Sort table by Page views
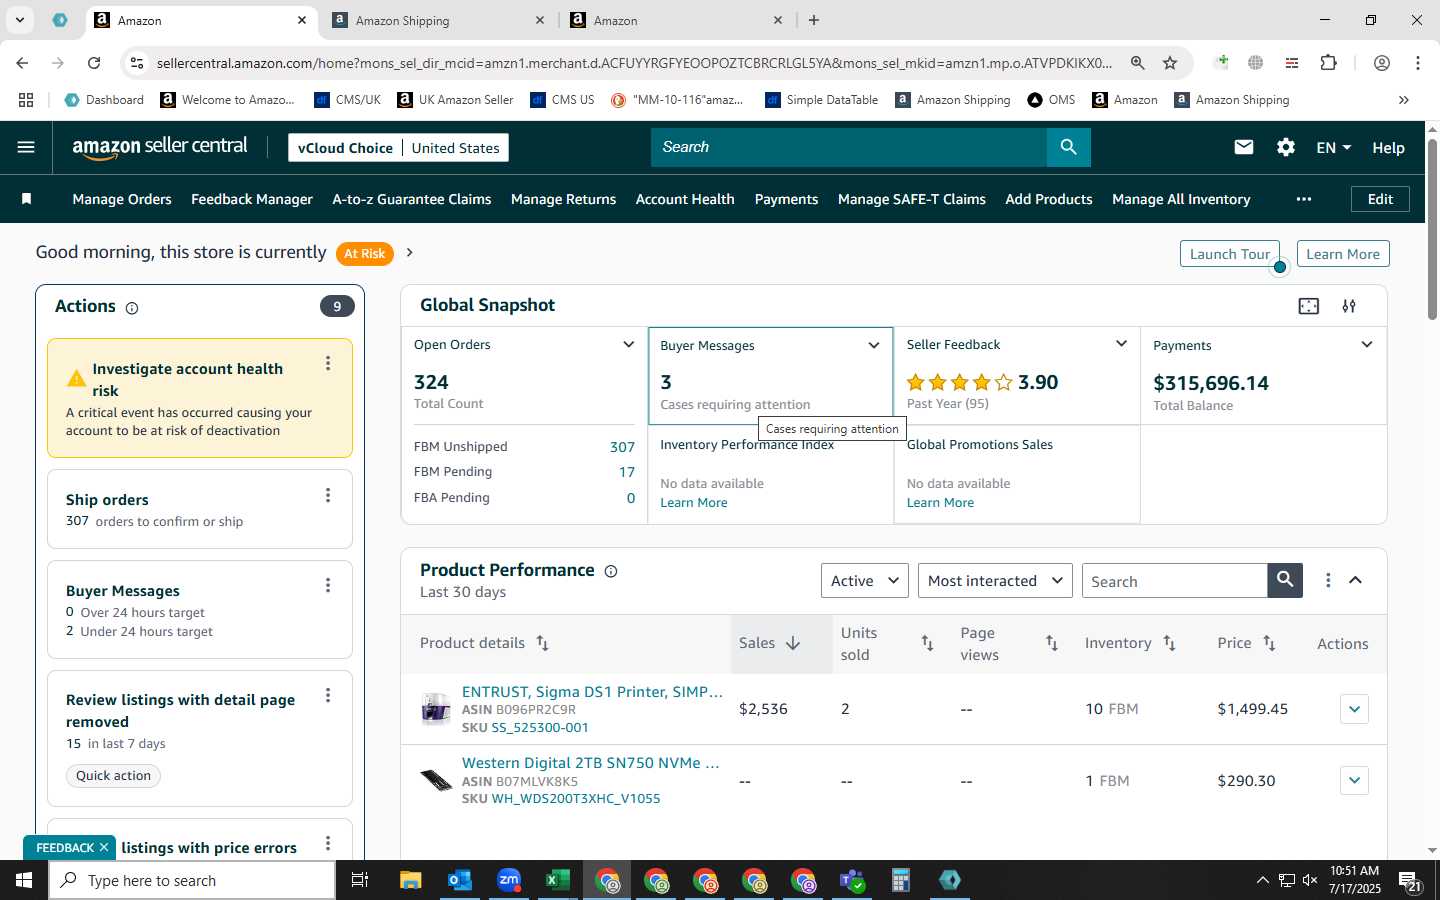 click(1052, 643)
